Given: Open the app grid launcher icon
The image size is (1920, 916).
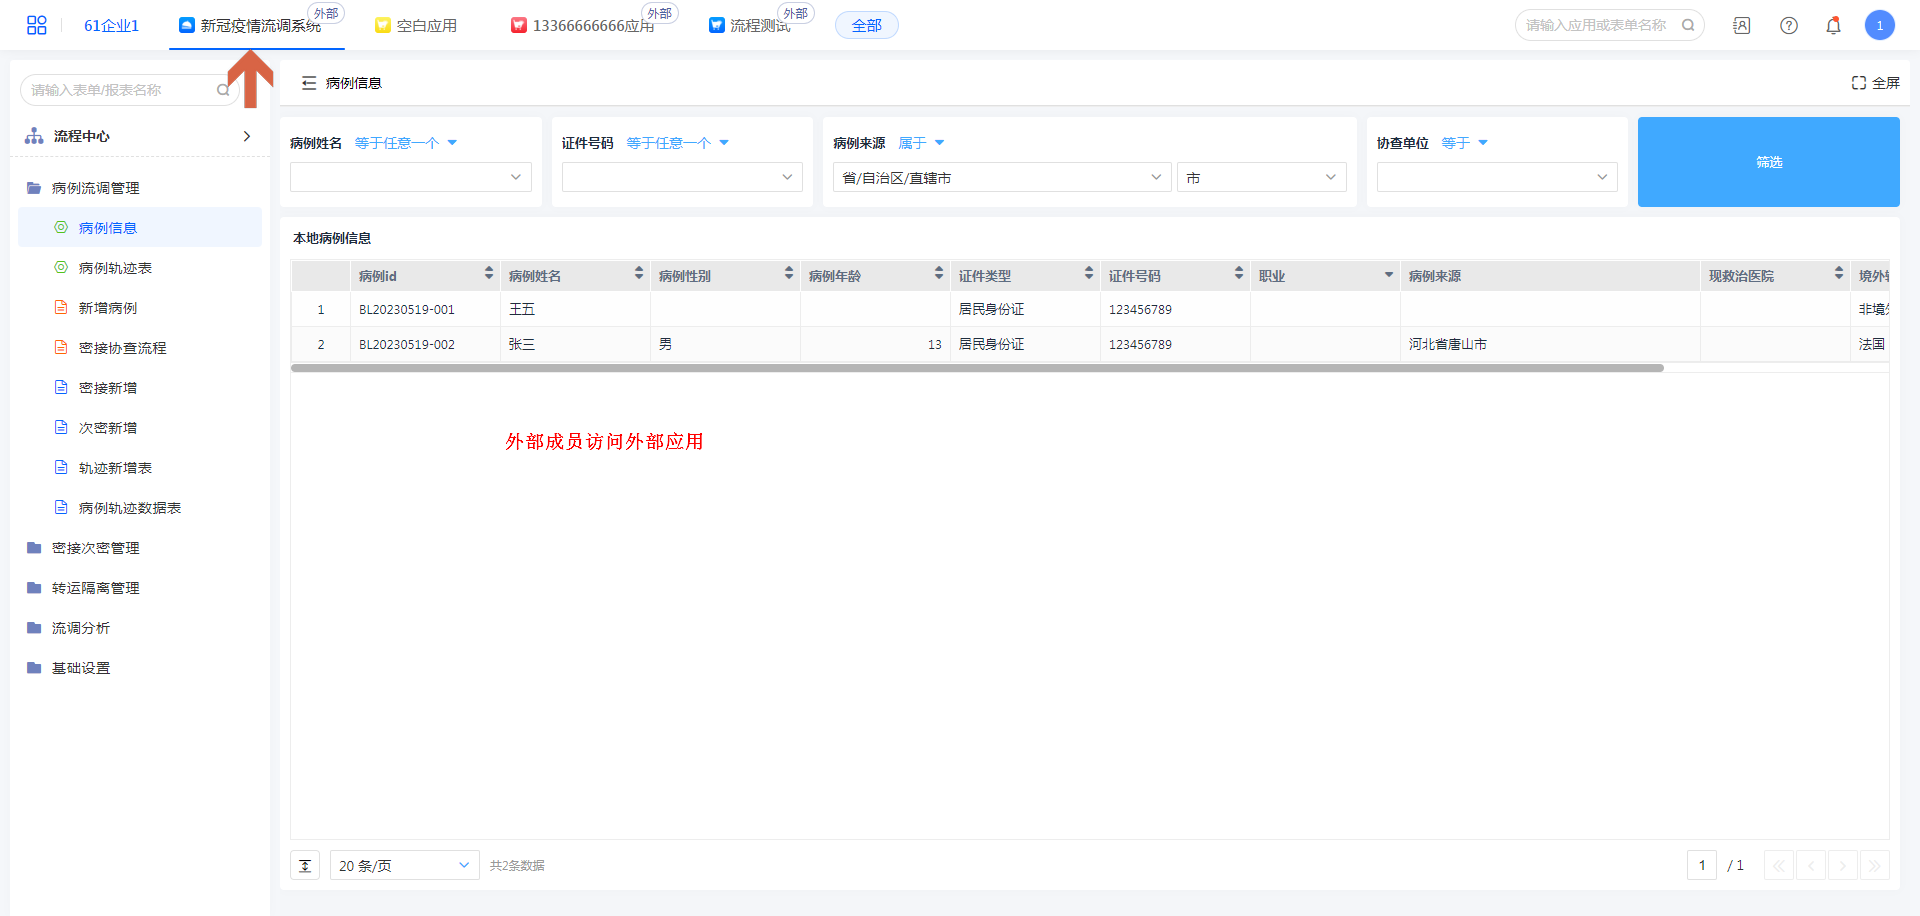Looking at the screenshot, I should (37, 25).
